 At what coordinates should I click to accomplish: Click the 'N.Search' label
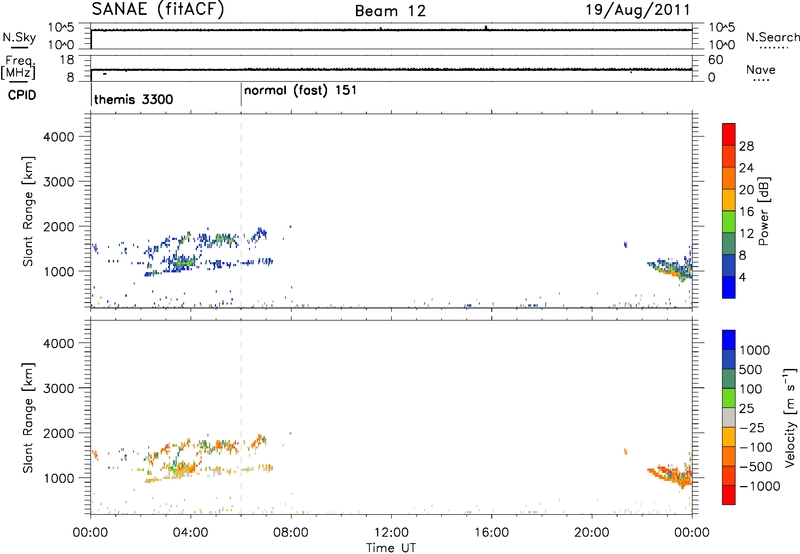pyautogui.click(x=773, y=37)
